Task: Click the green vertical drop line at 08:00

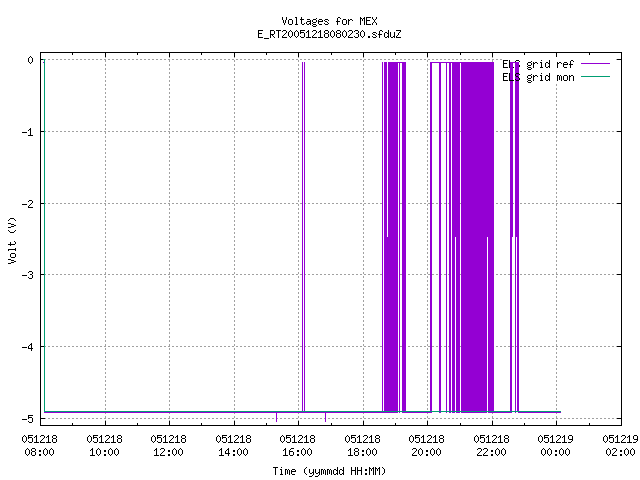Action: tap(44, 236)
